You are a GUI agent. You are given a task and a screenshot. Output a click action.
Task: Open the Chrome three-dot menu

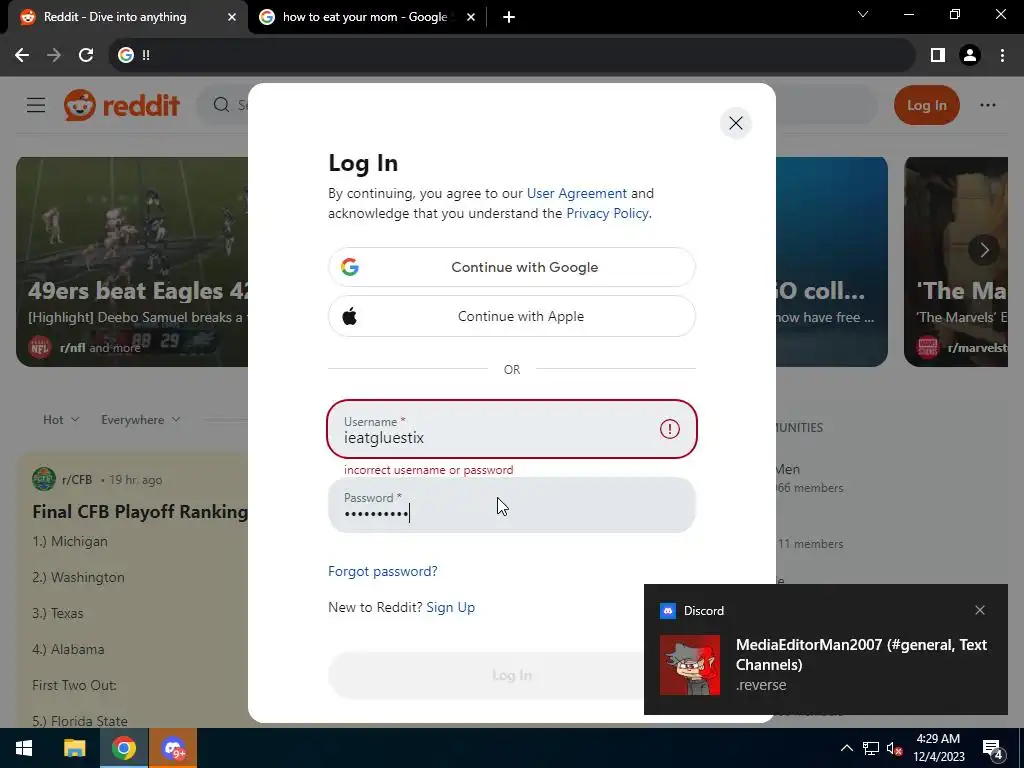click(1002, 56)
